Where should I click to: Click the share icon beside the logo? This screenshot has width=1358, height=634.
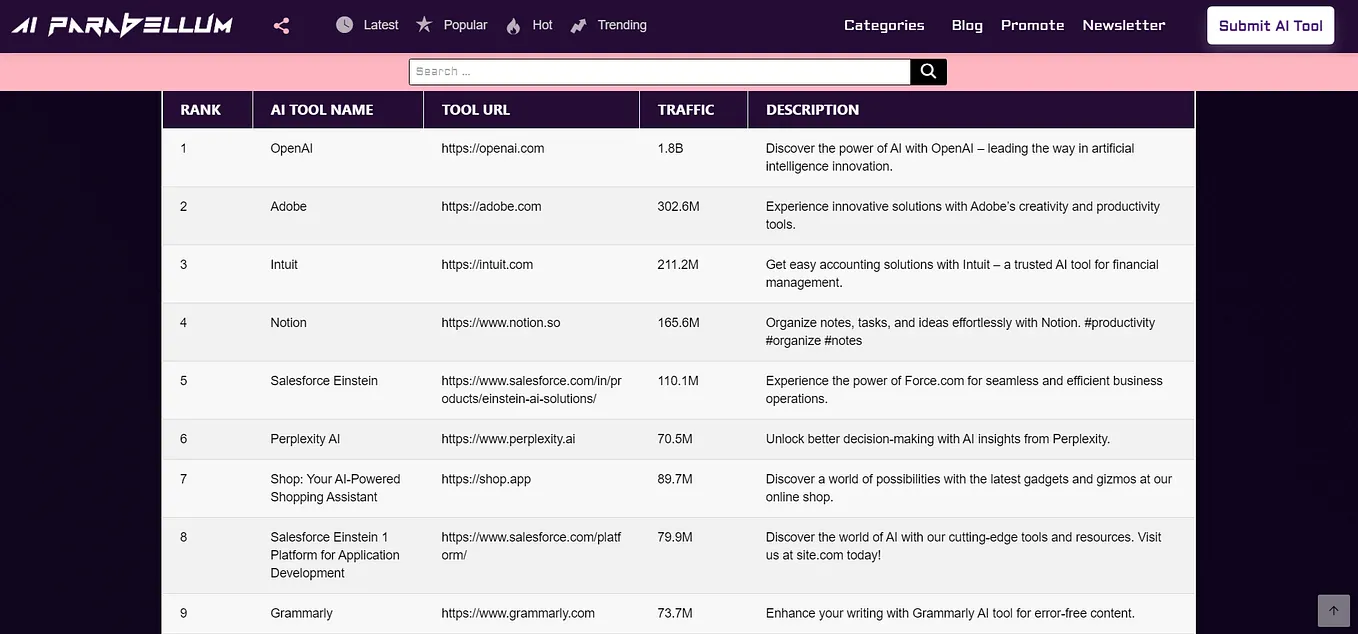(x=281, y=26)
